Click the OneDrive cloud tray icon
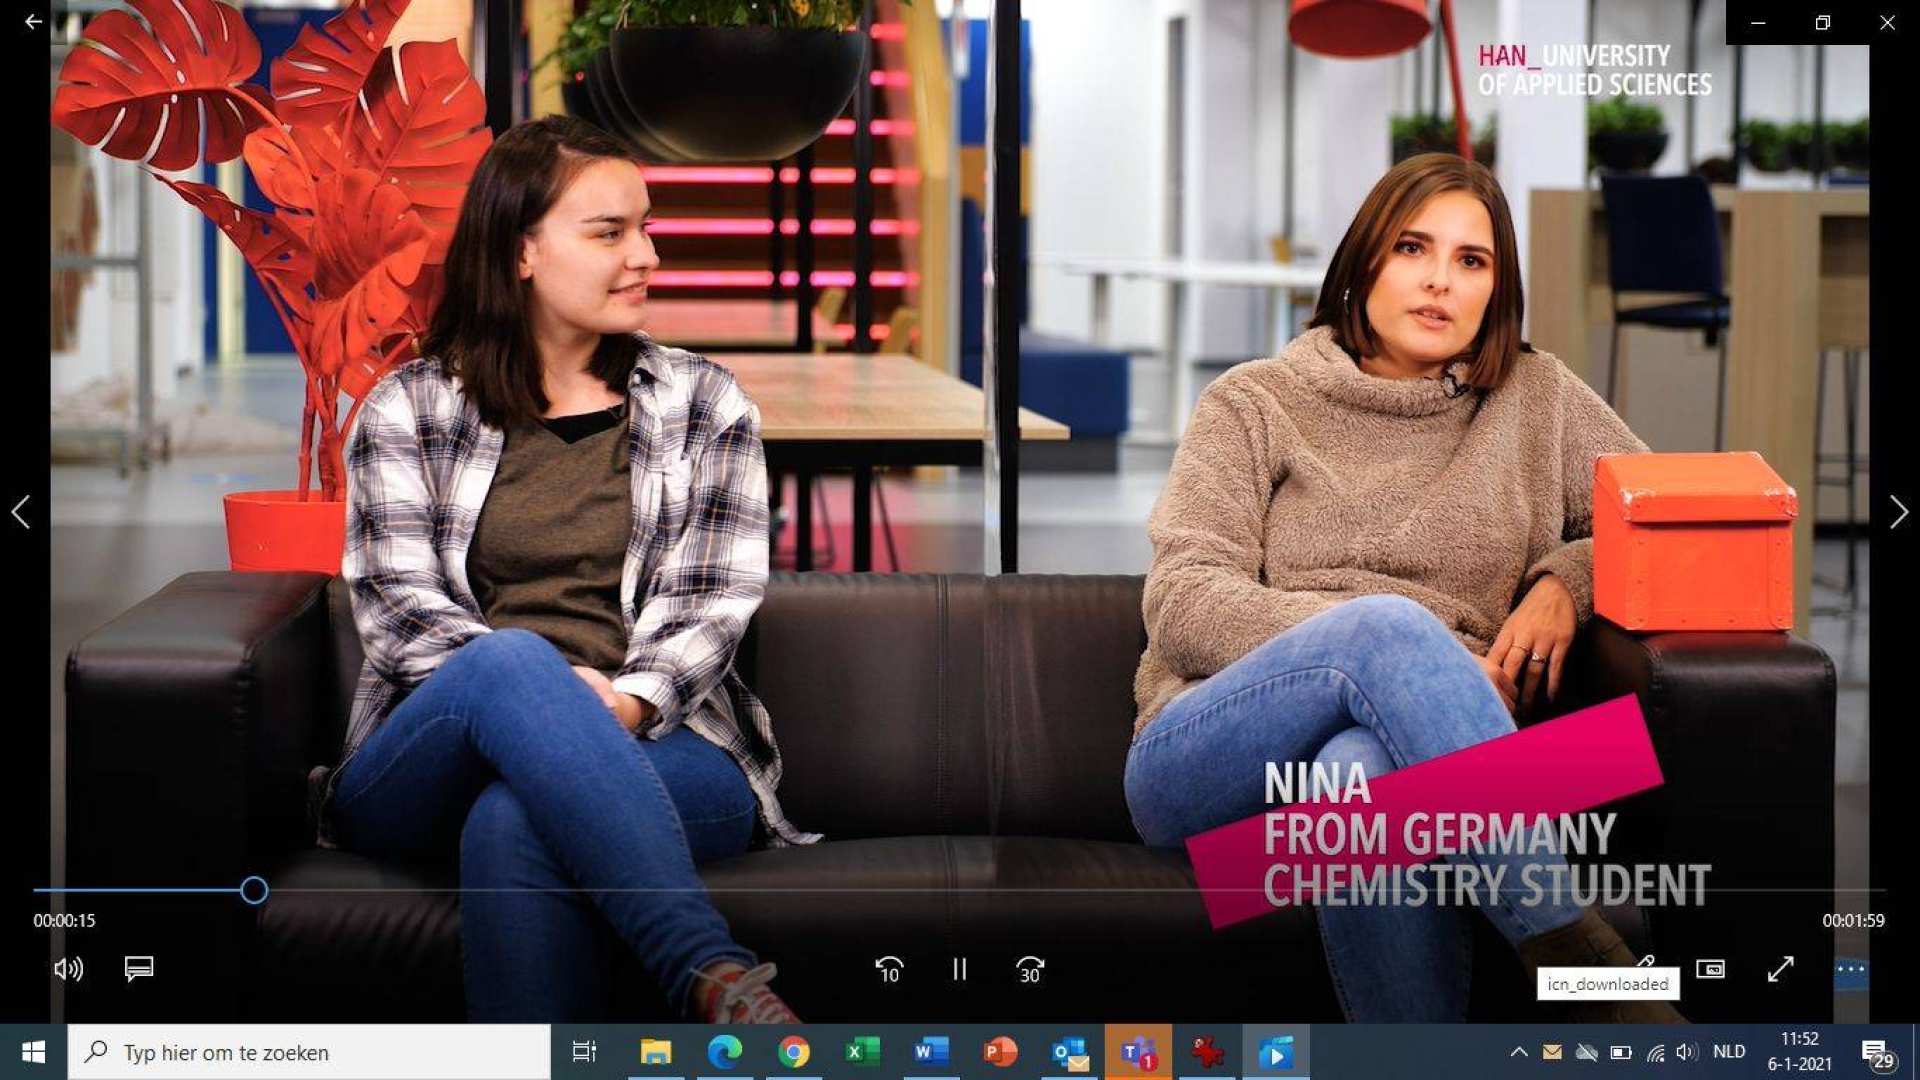Viewport: 1920px width, 1080px height. (x=1587, y=1052)
